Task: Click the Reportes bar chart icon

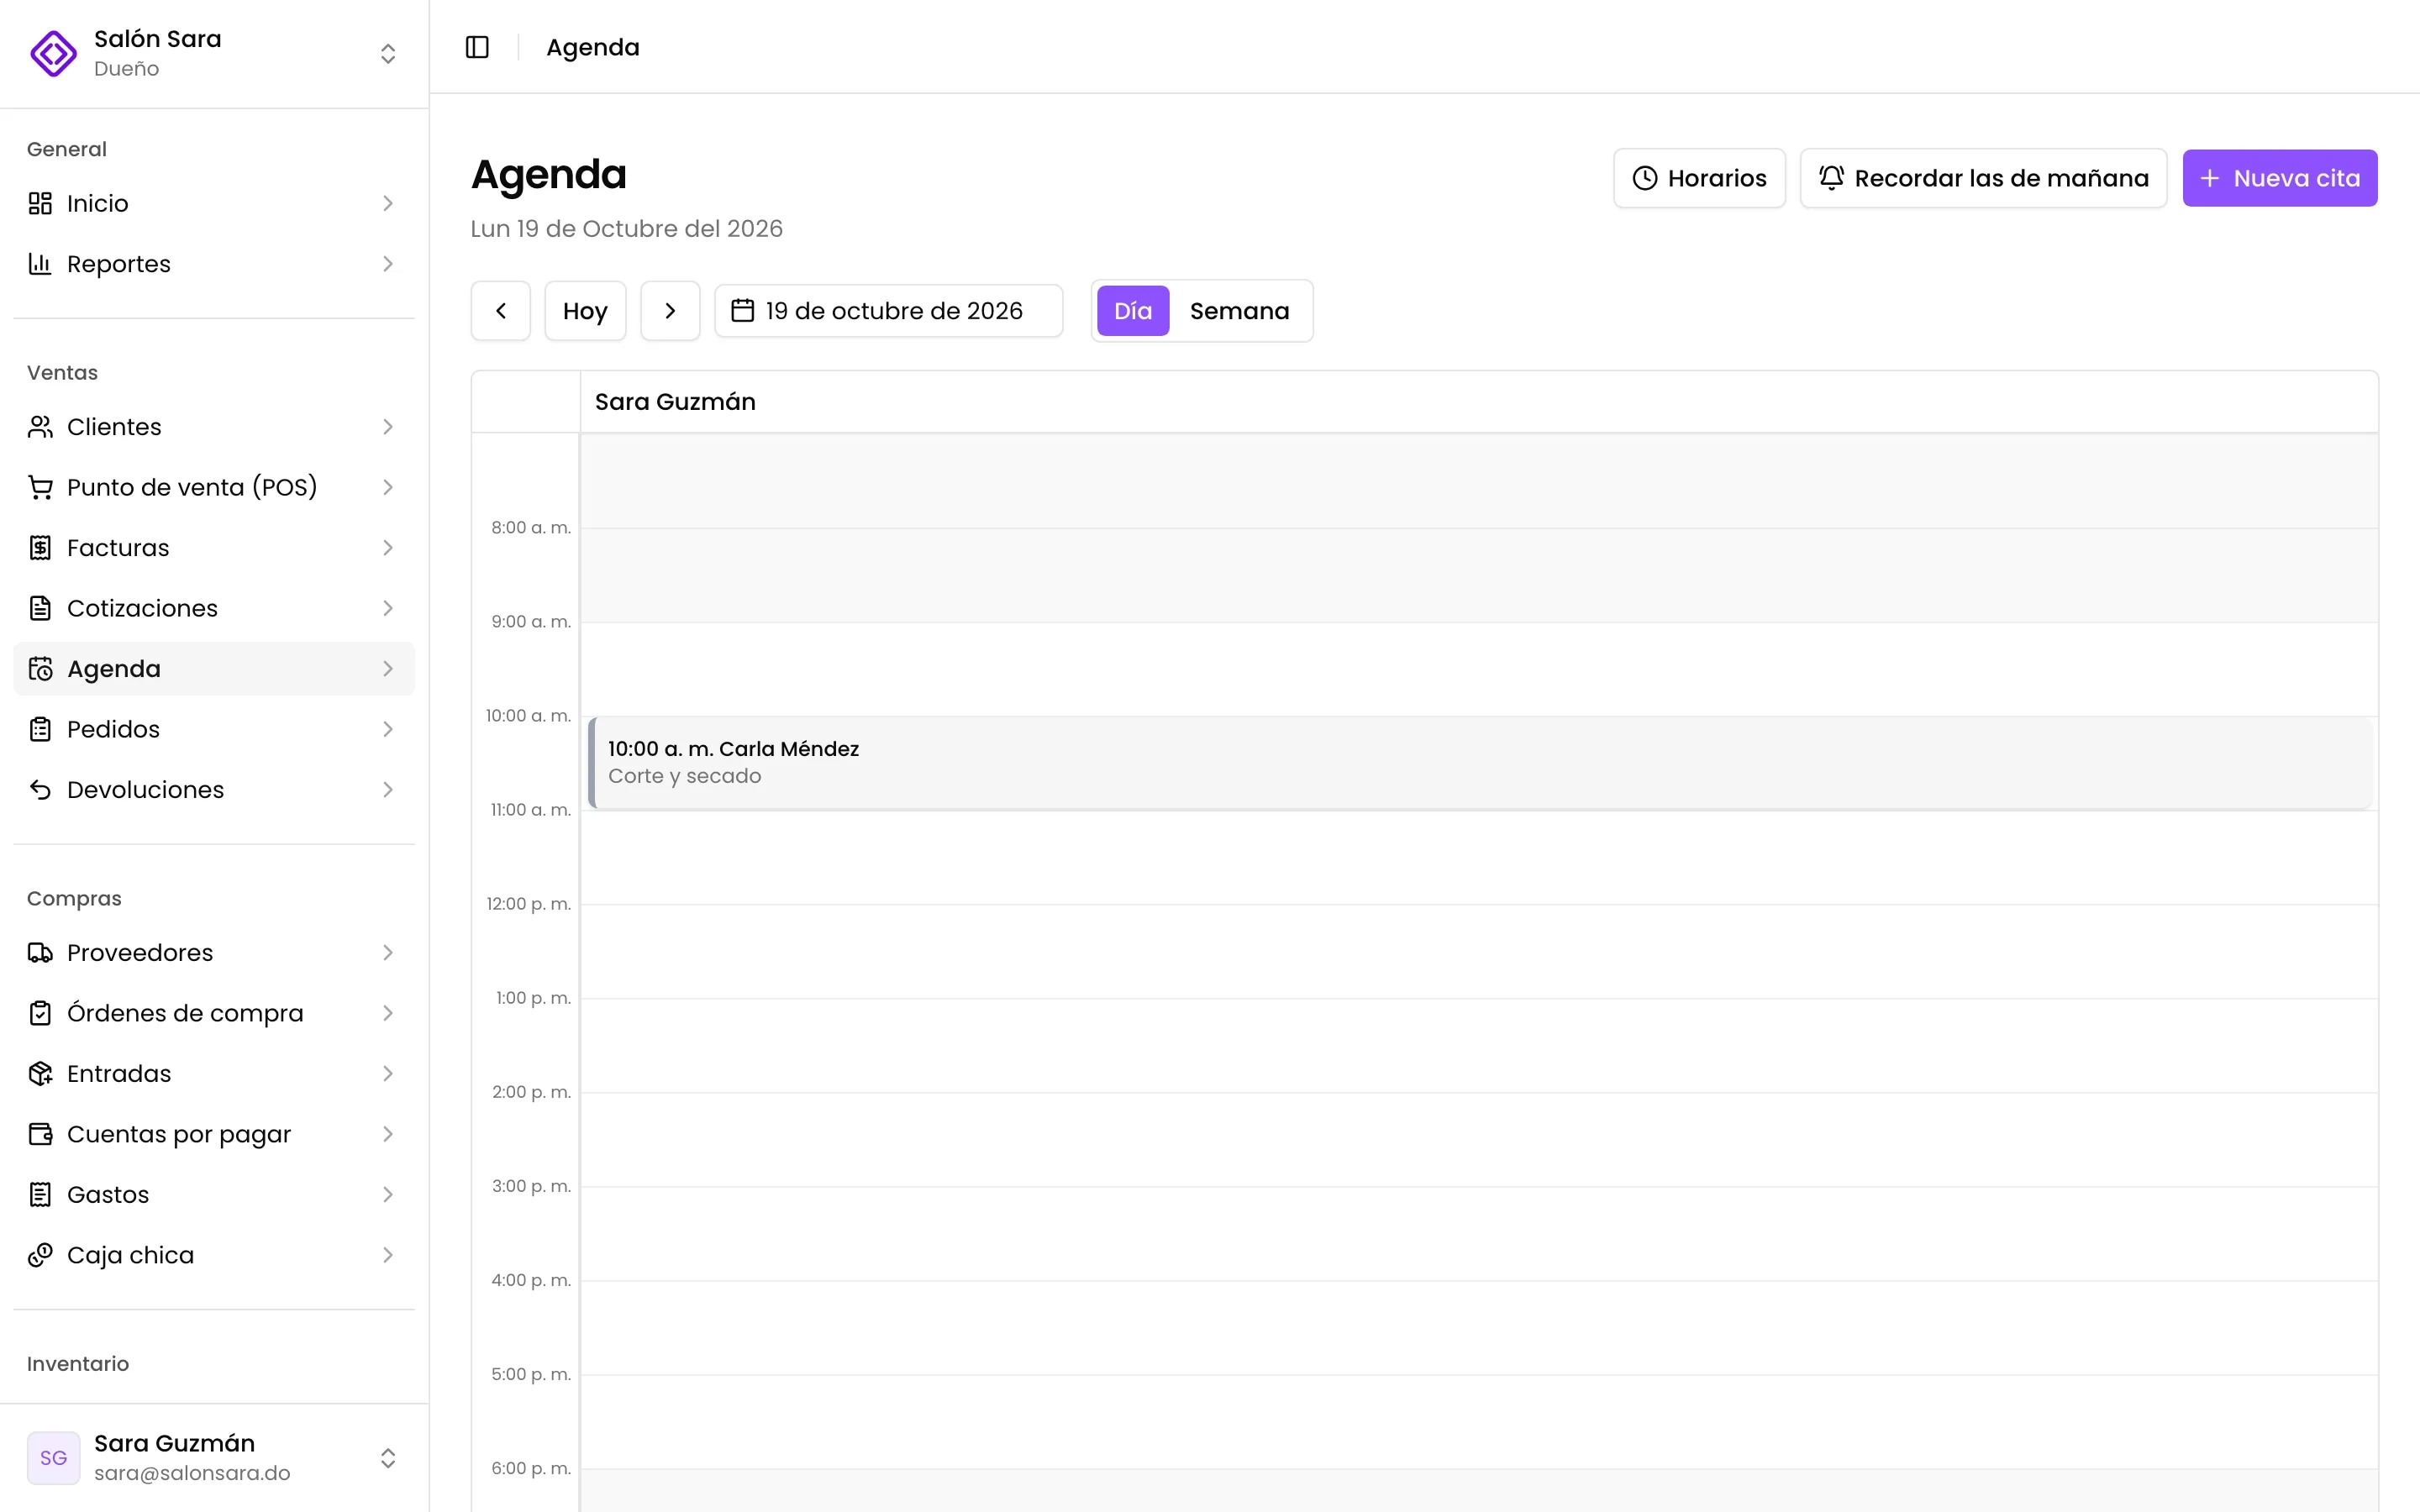Action: [40, 264]
